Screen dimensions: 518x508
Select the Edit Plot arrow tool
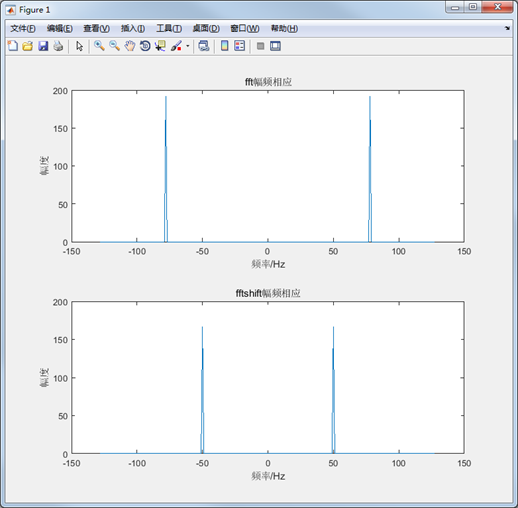[79, 46]
